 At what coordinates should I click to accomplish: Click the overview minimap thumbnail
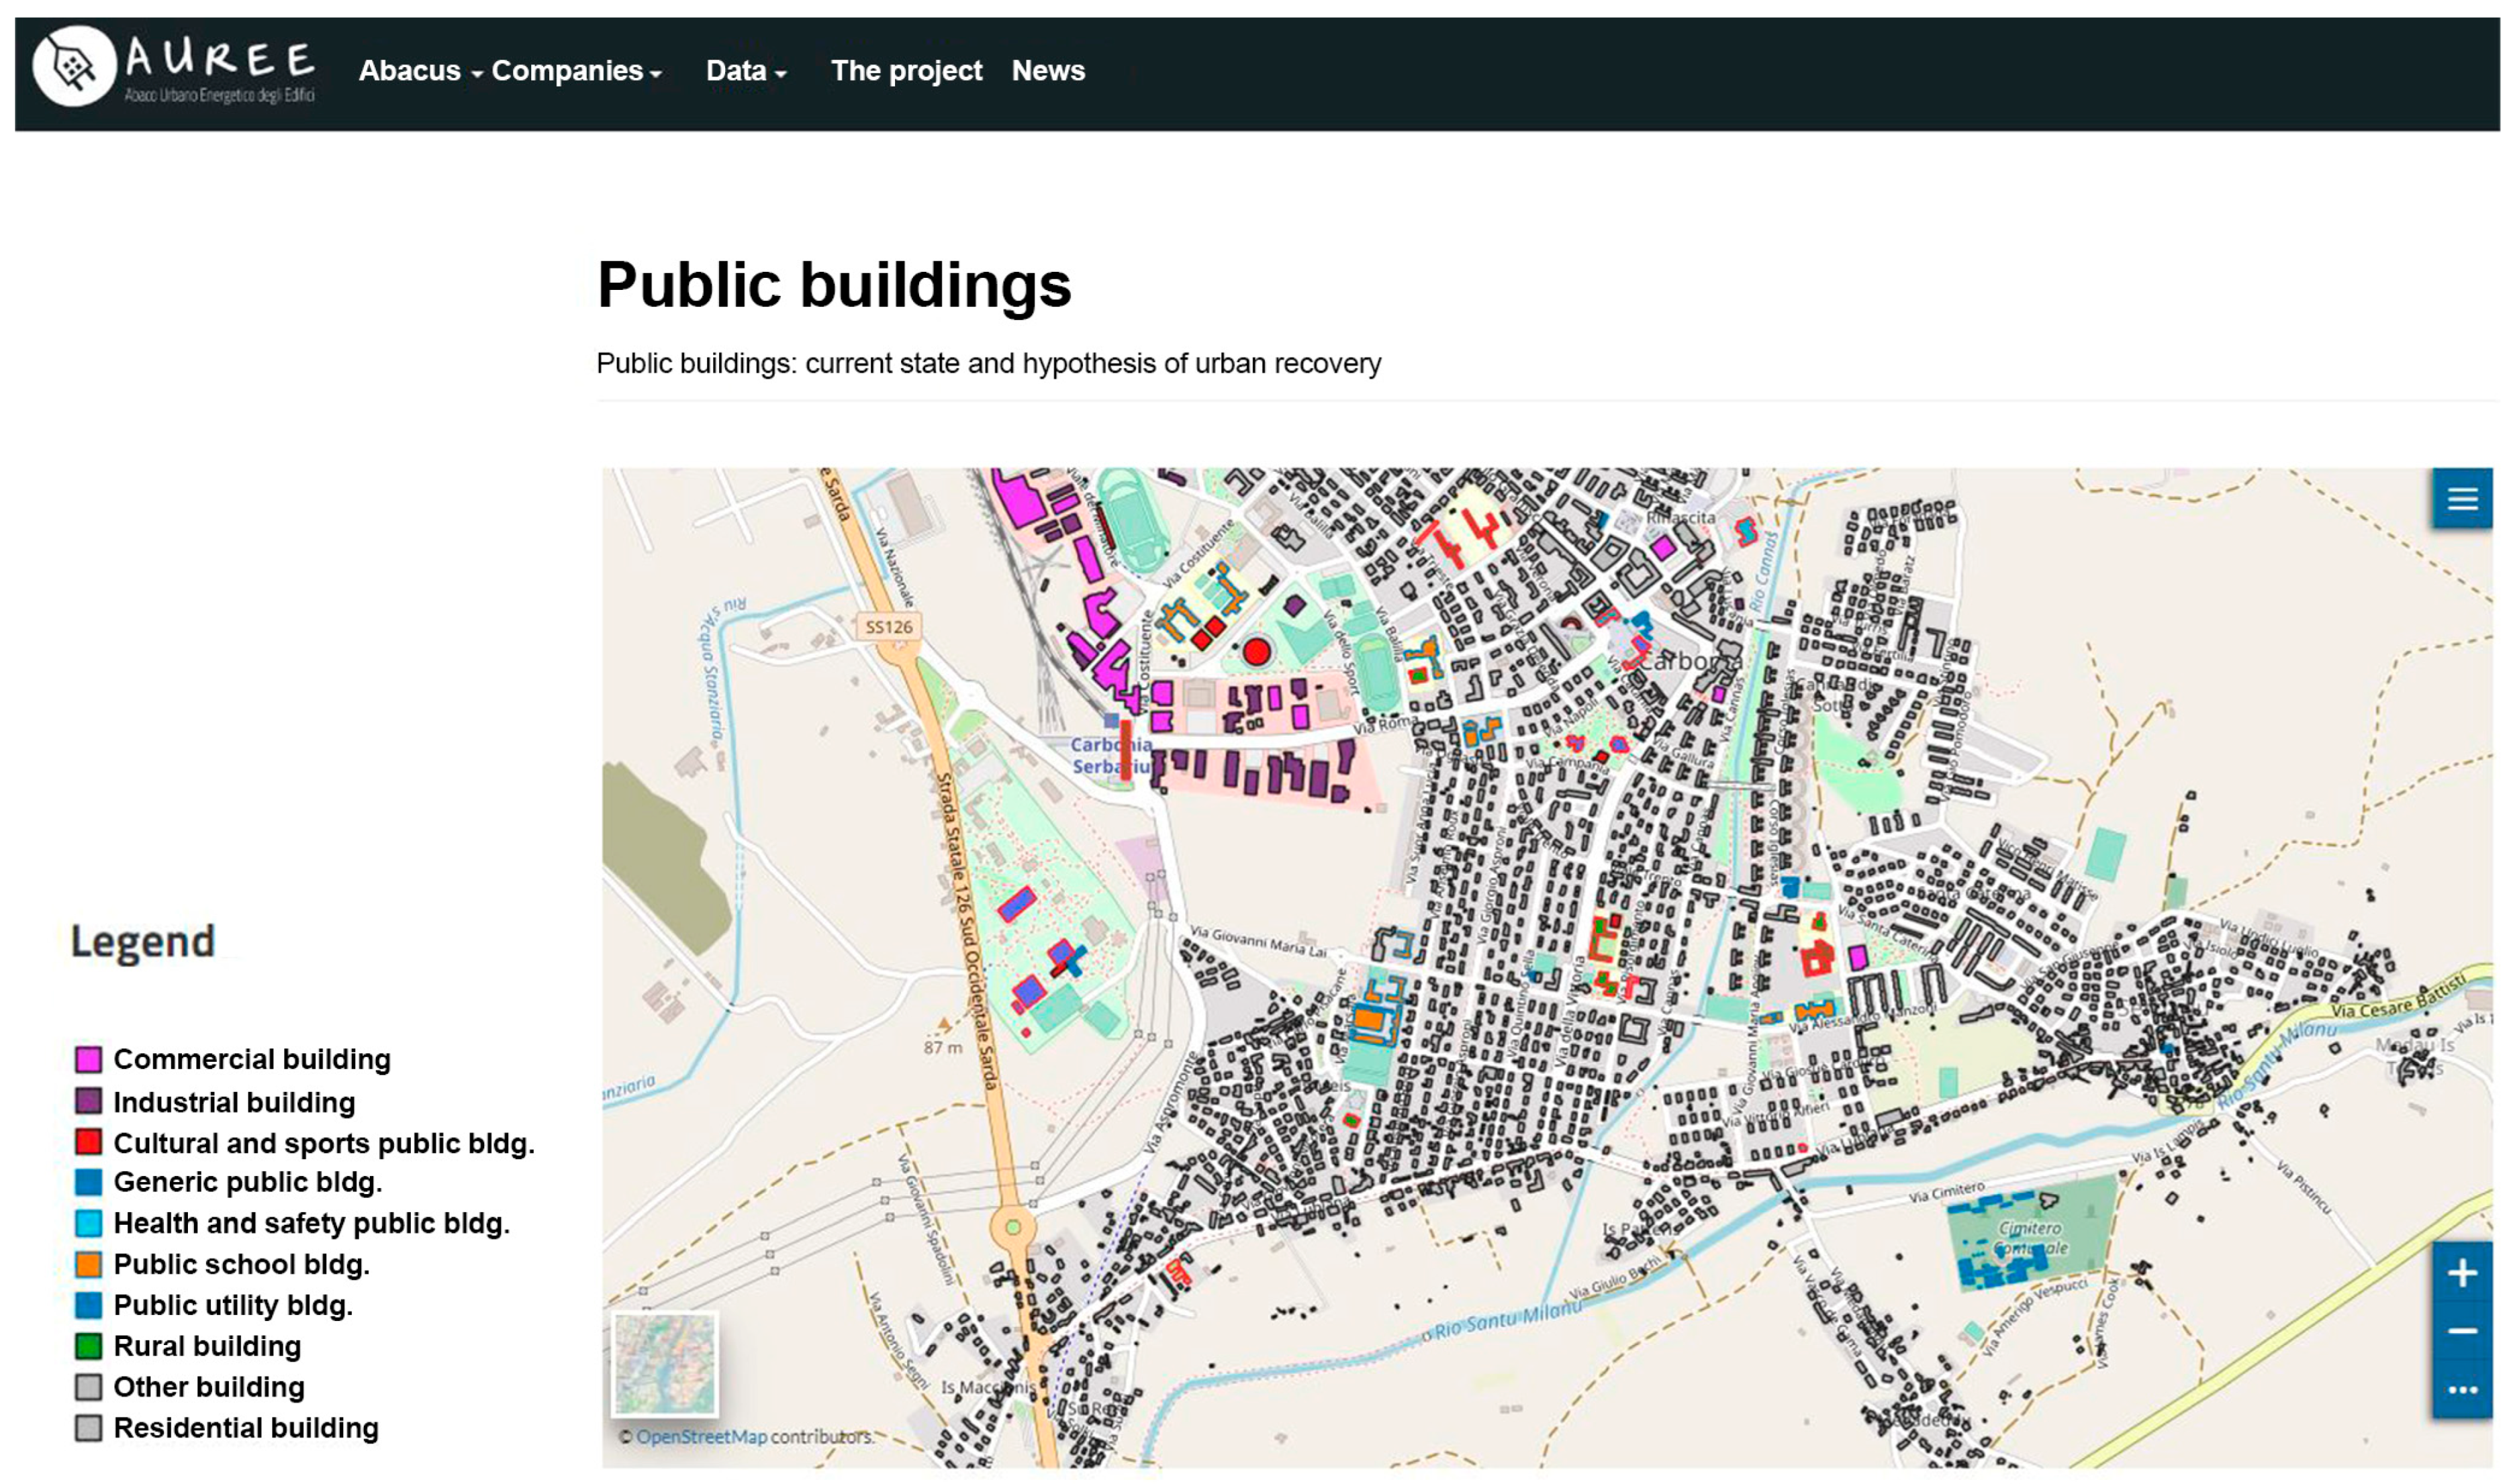click(x=664, y=1366)
